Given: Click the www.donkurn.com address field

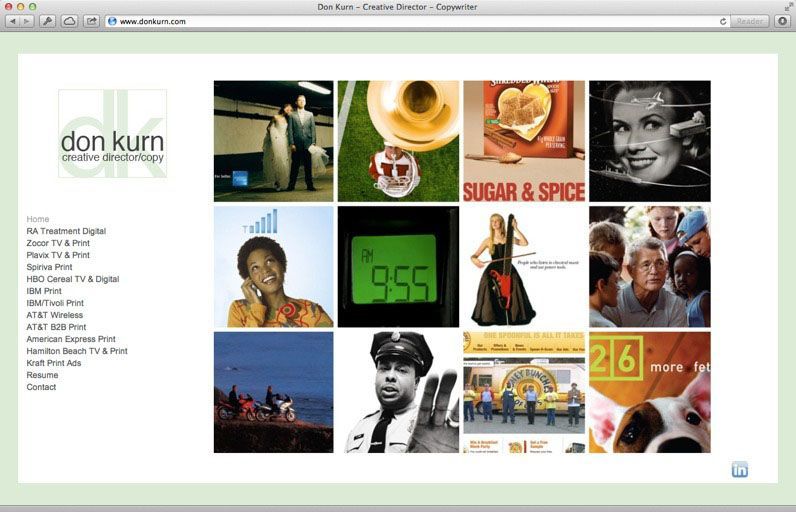Looking at the screenshot, I should [x=400, y=21].
